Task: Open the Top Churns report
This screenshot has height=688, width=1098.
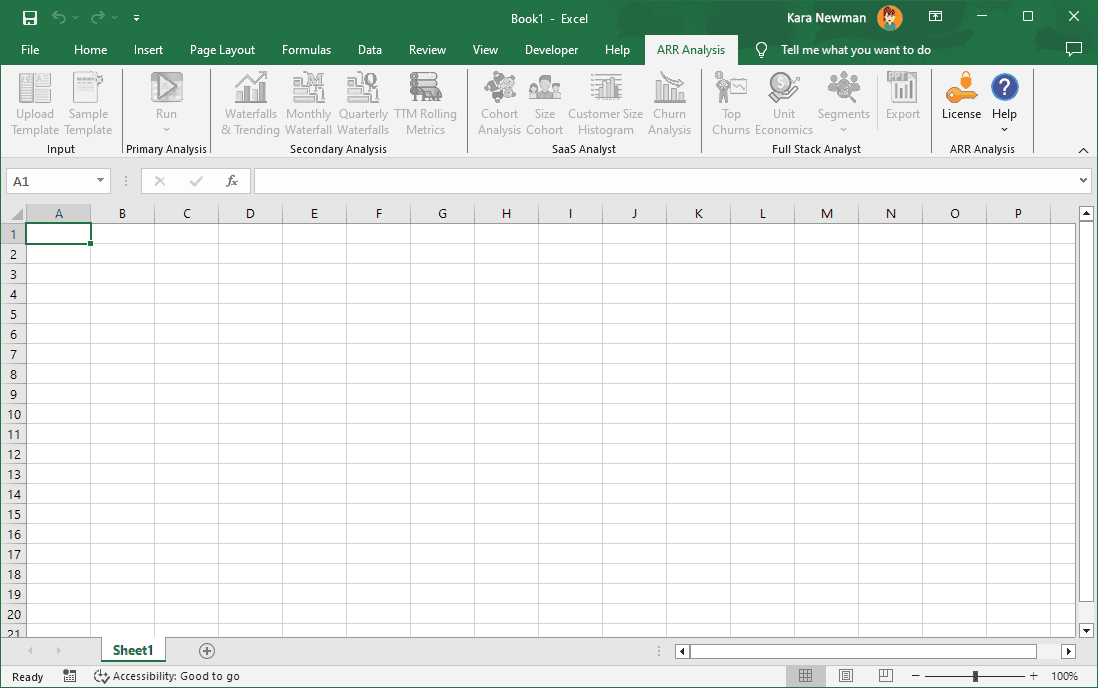Action: tap(731, 103)
